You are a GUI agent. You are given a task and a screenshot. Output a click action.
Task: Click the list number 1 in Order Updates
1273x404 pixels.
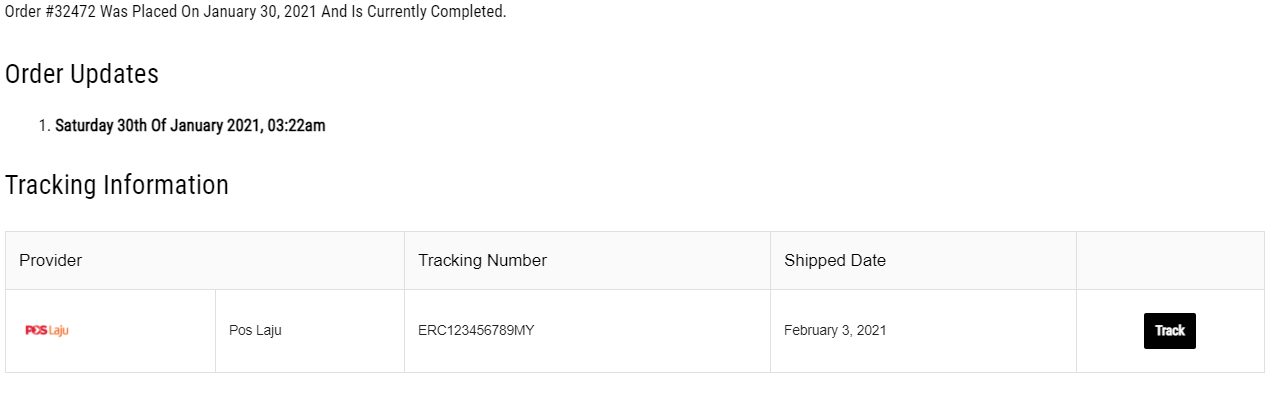[44, 126]
